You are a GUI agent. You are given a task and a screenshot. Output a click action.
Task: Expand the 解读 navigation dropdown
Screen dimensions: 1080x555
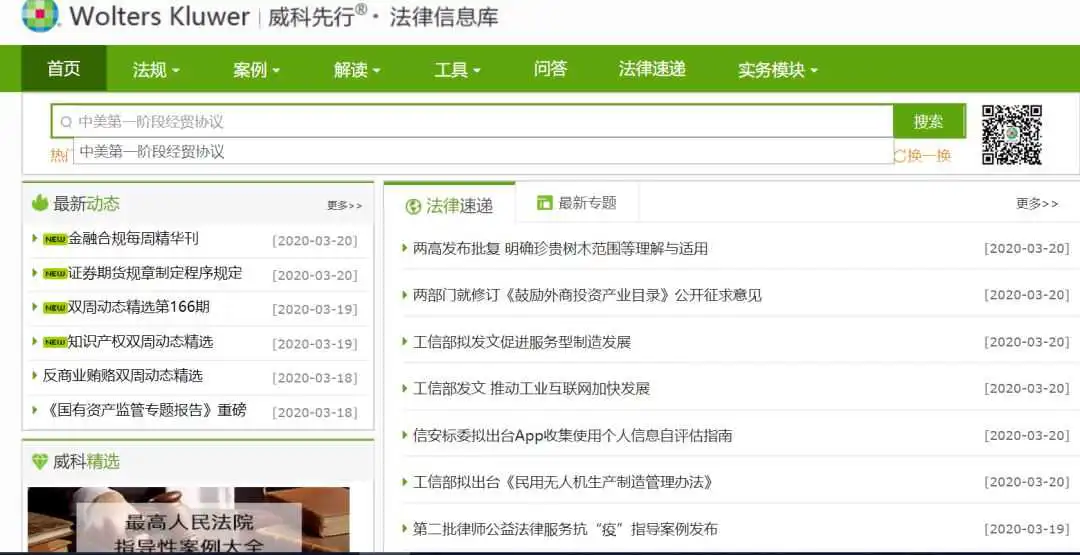(x=357, y=70)
